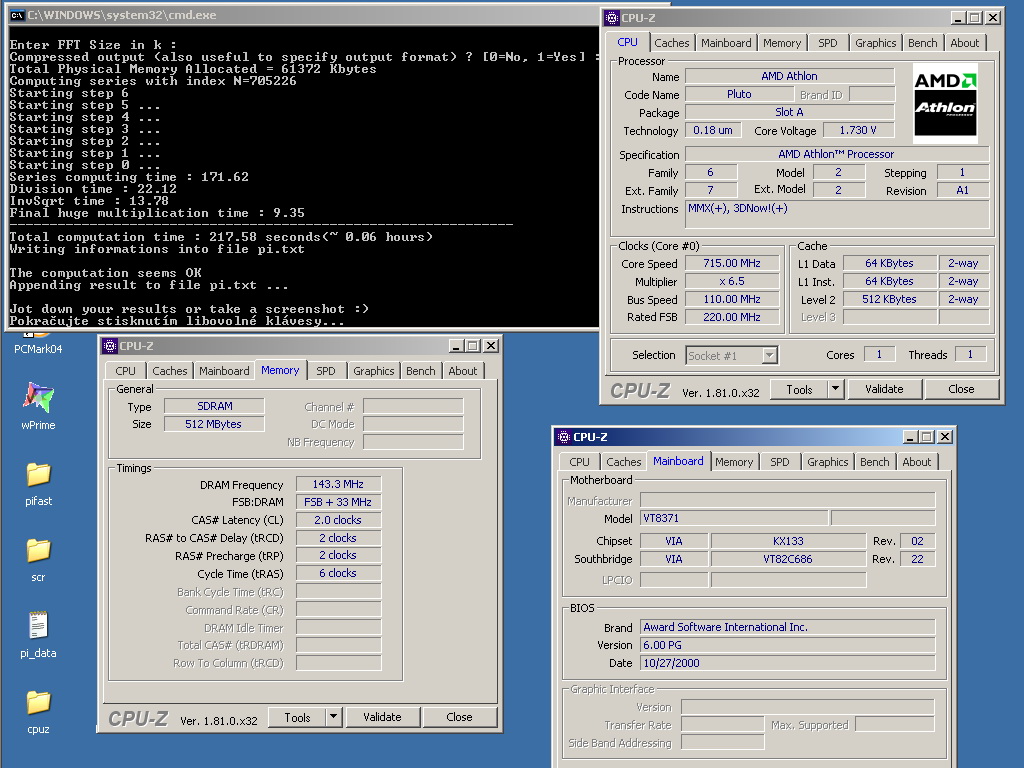This screenshot has height=768, width=1024.
Task: Click the memory Size 512 MBytes field
Action: [214, 424]
